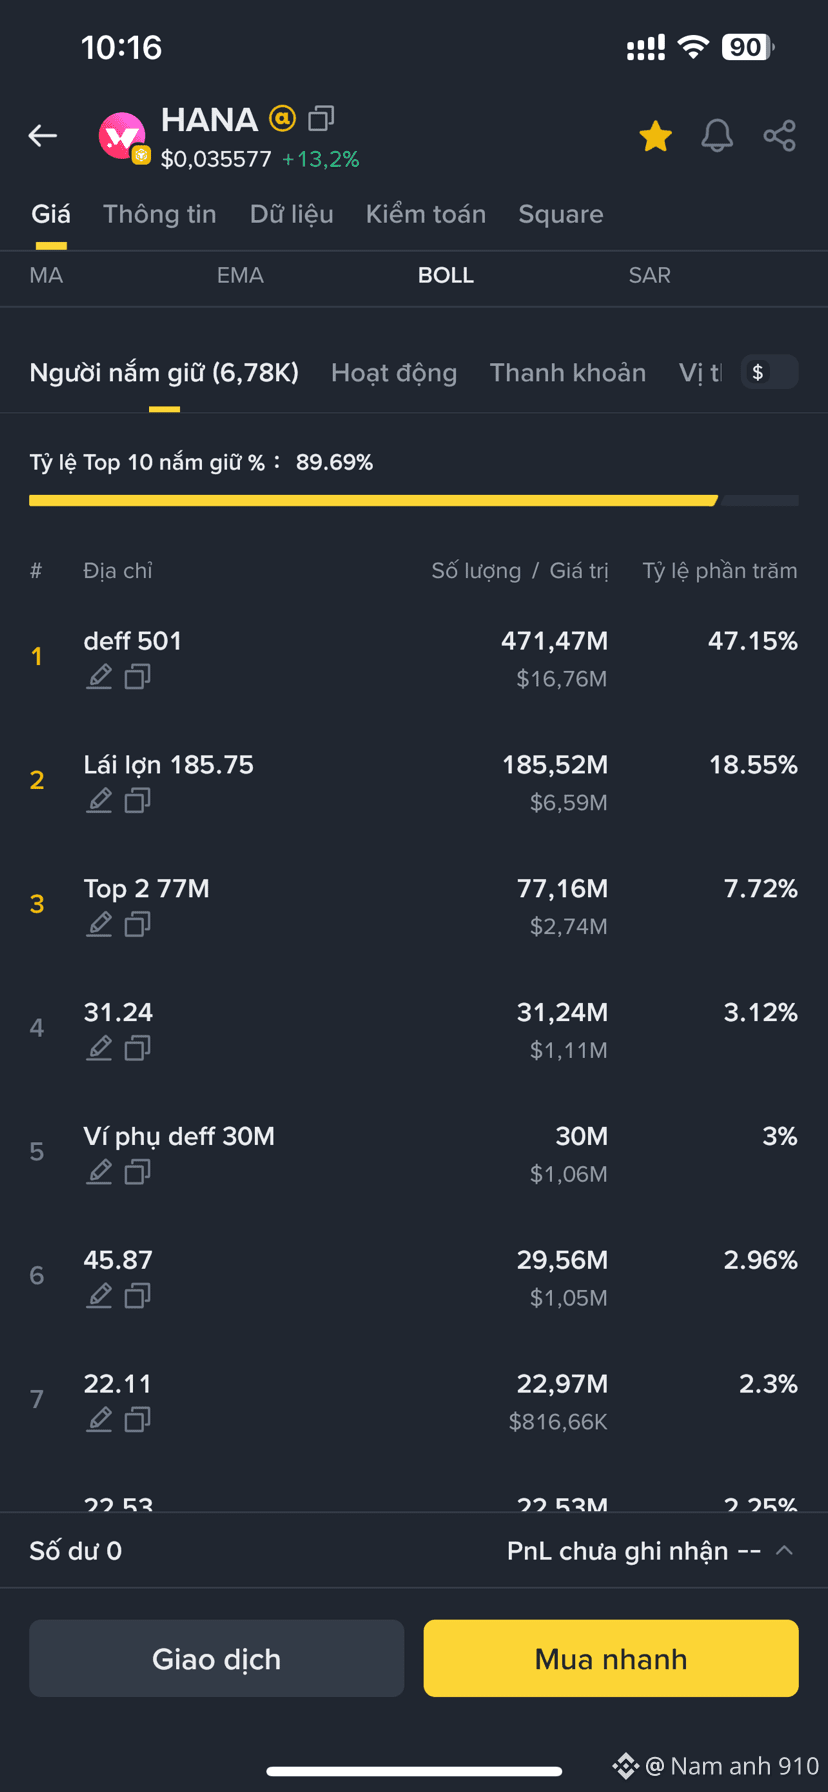The height and width of the screenshot is (1792, 828).
Task: Open the Kiểm toán tab
Action: pos(426,214)
